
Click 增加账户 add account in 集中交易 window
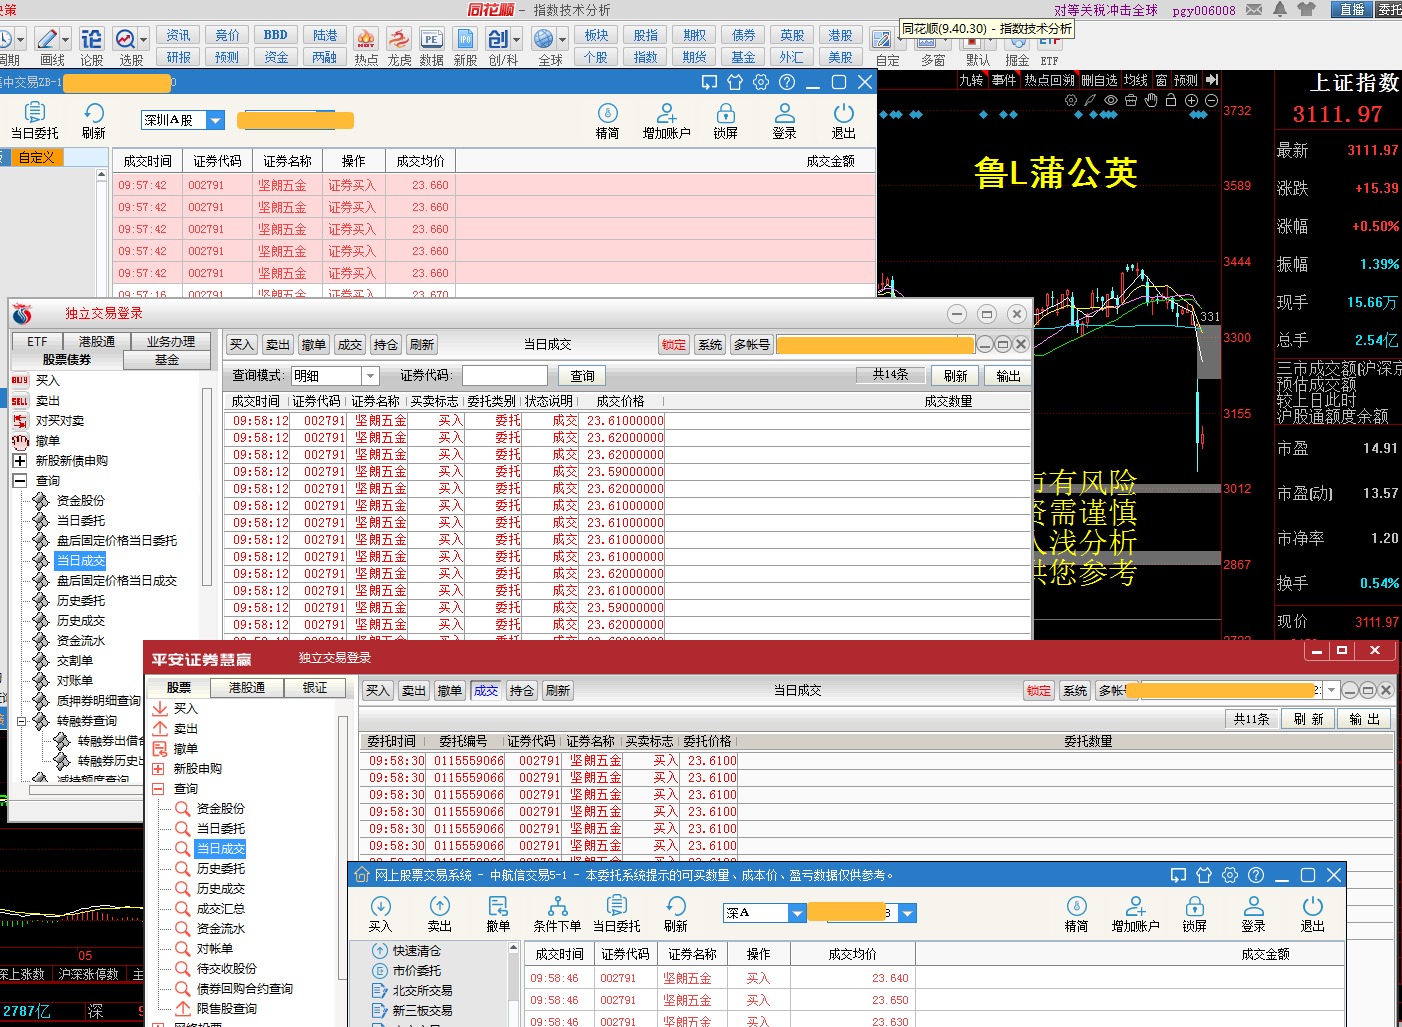pyautogui.click(x=666, y=121)
